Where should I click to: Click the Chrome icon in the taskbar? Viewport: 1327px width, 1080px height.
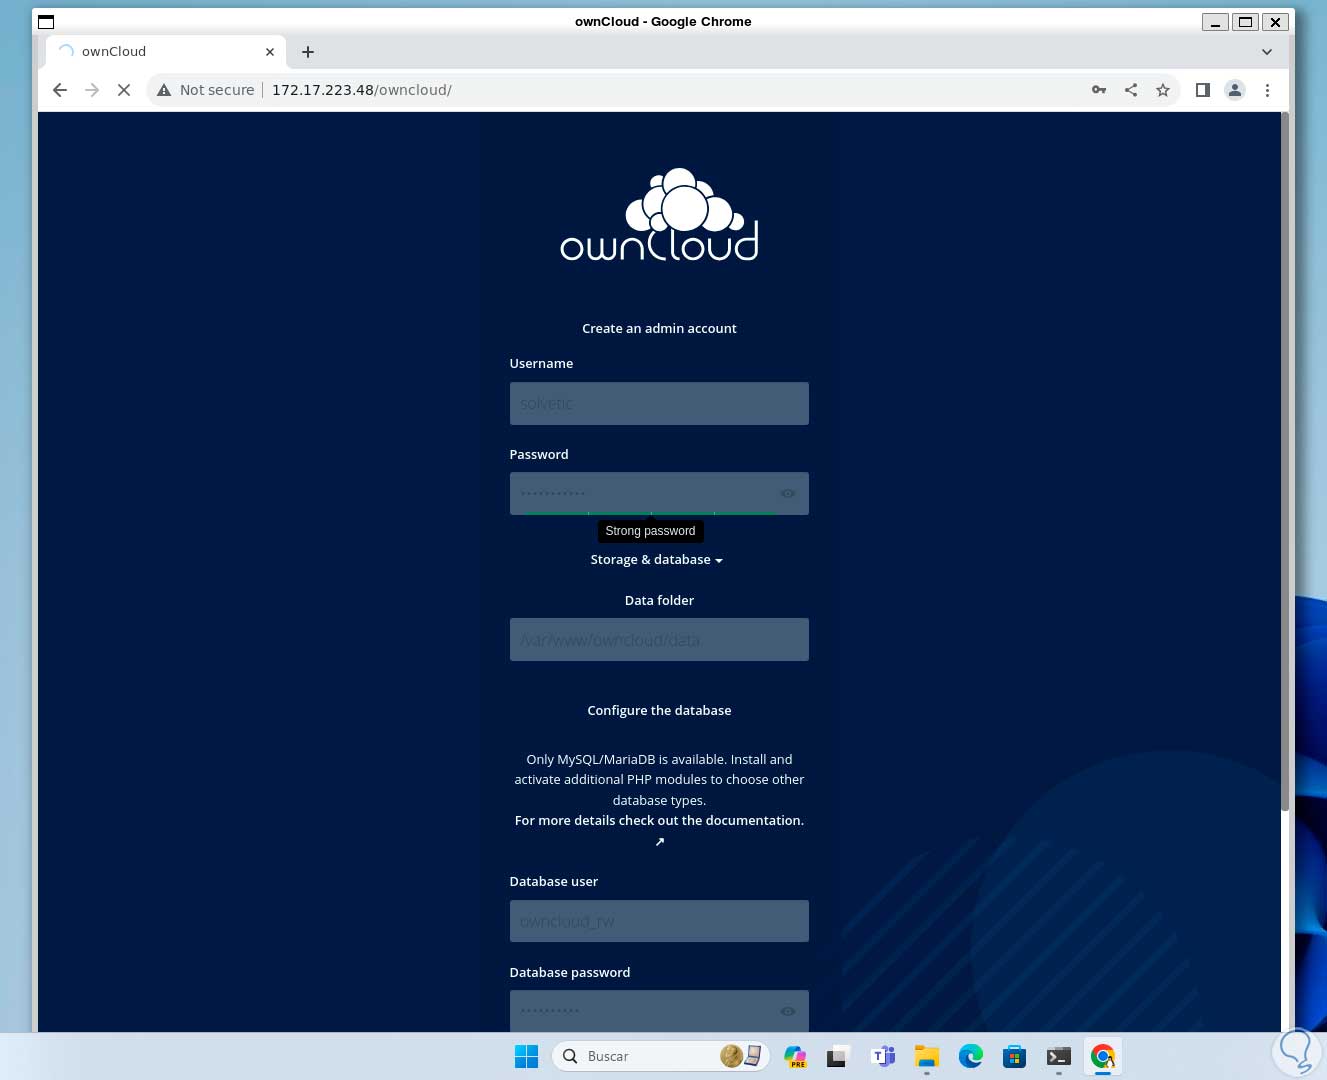[x=1103, y=1056]
